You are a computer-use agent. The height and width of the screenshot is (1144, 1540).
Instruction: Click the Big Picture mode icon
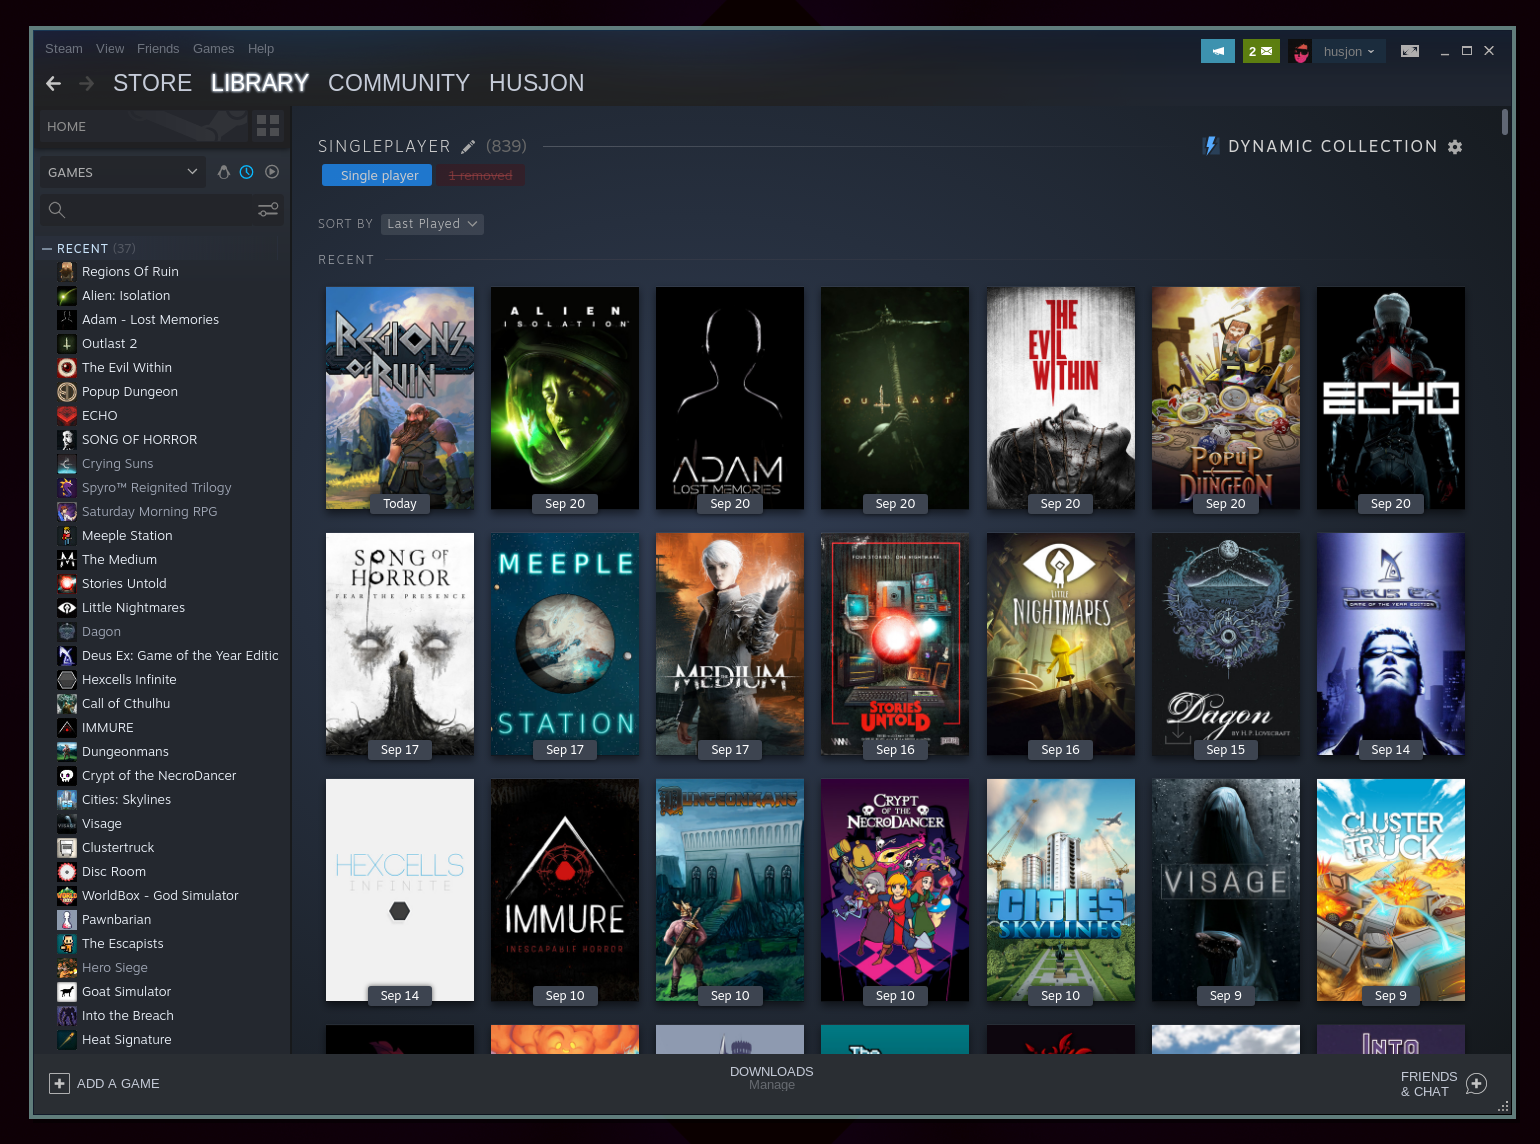point(1410,50)
